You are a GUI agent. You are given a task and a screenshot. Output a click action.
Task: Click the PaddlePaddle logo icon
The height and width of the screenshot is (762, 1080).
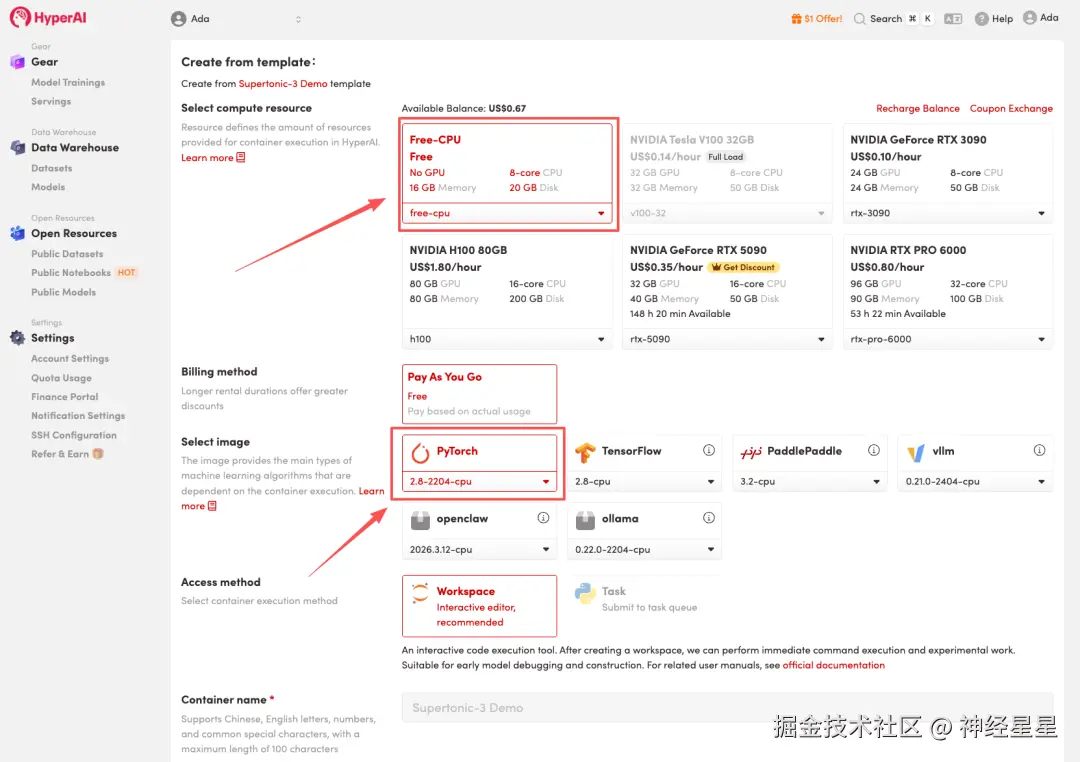[x=751, y=452]
